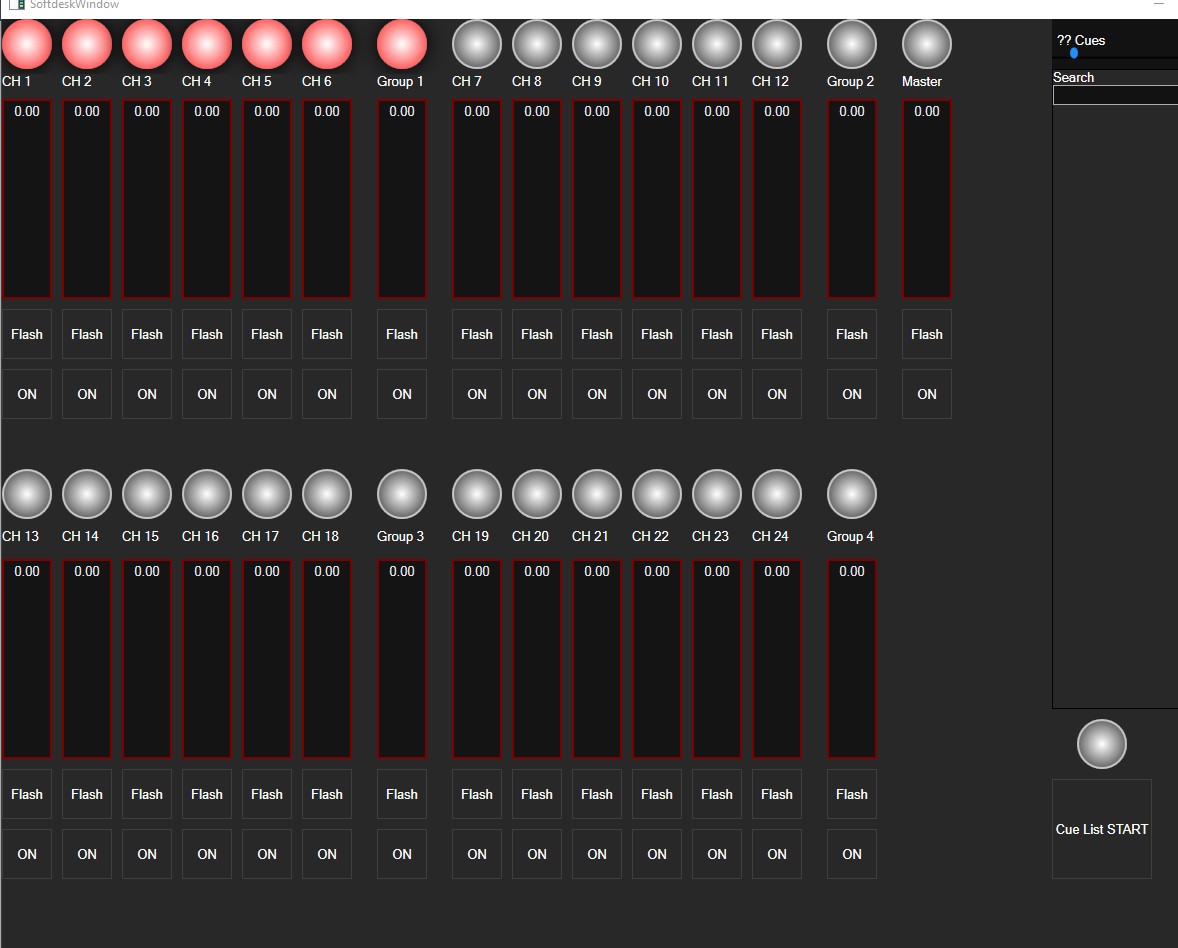The image size is (1178, 948).
Task: Click the indicator lamp above Cue List START
Action: point(1102,744)
